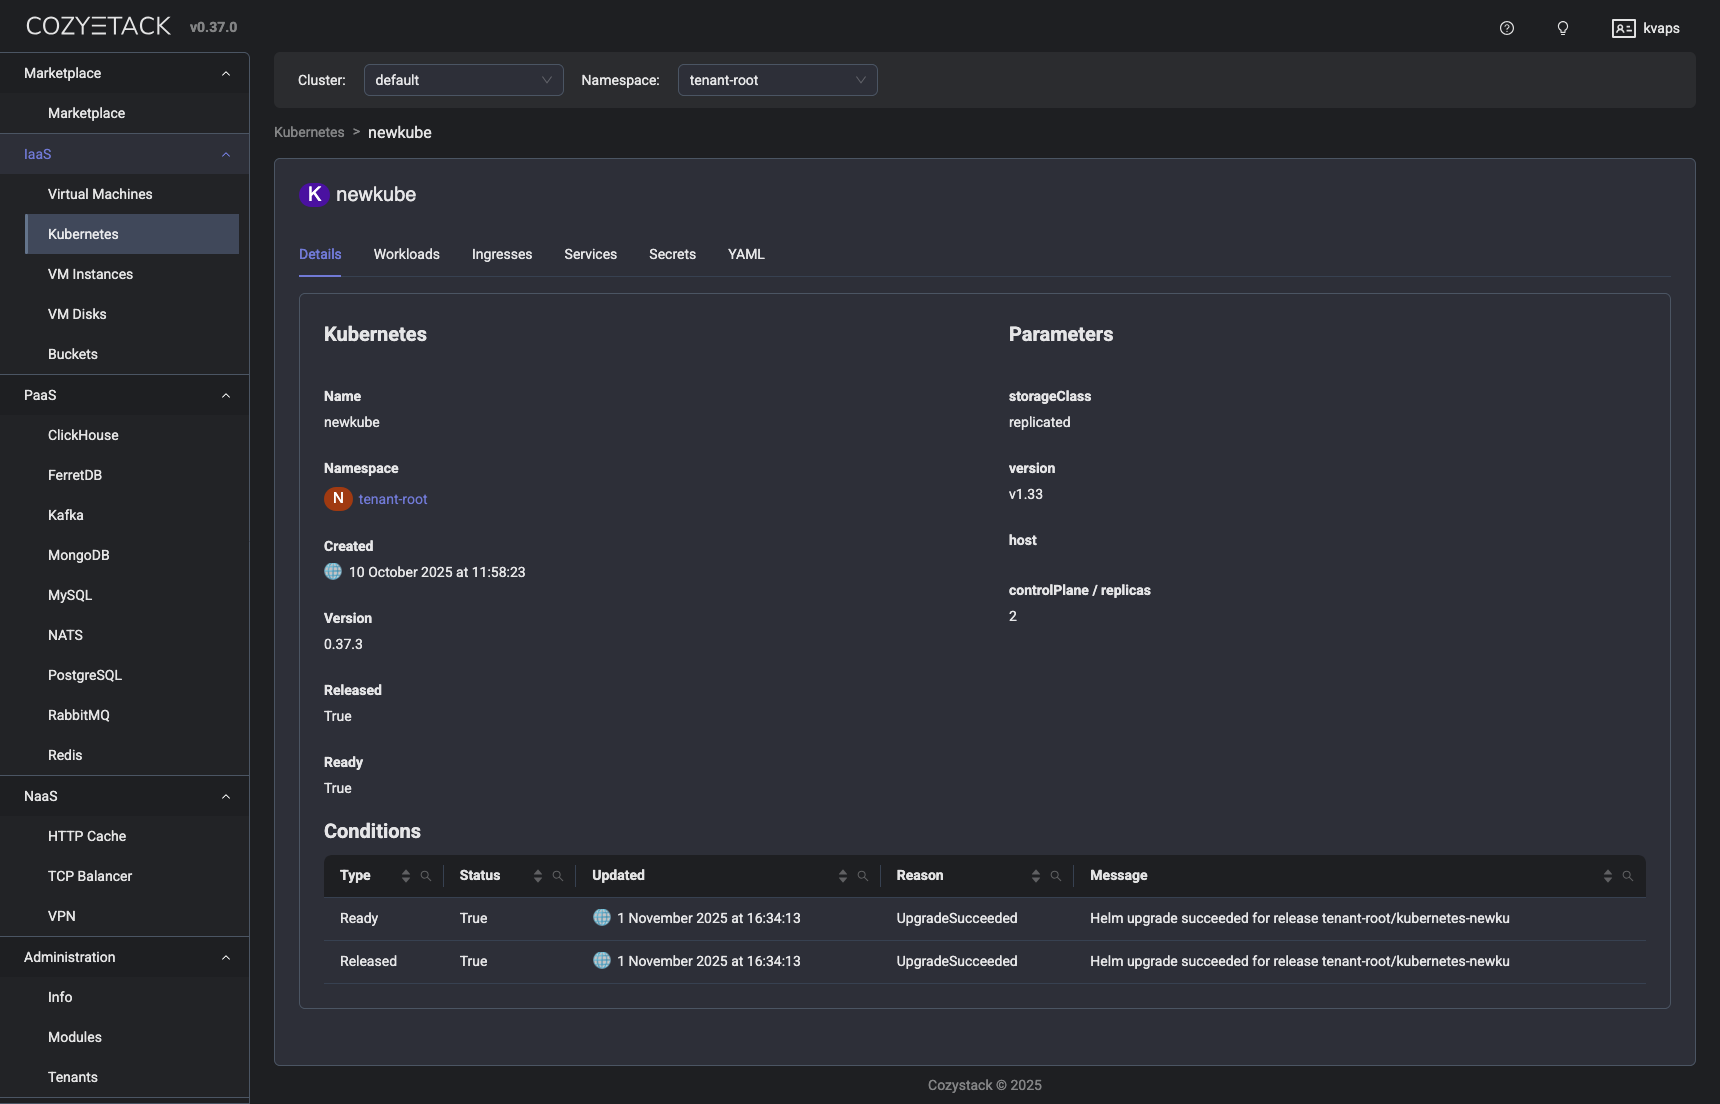The width and height of the screenshot is (1720, 1104).
Task: Open the YAML tab
Action: point(746,255)
